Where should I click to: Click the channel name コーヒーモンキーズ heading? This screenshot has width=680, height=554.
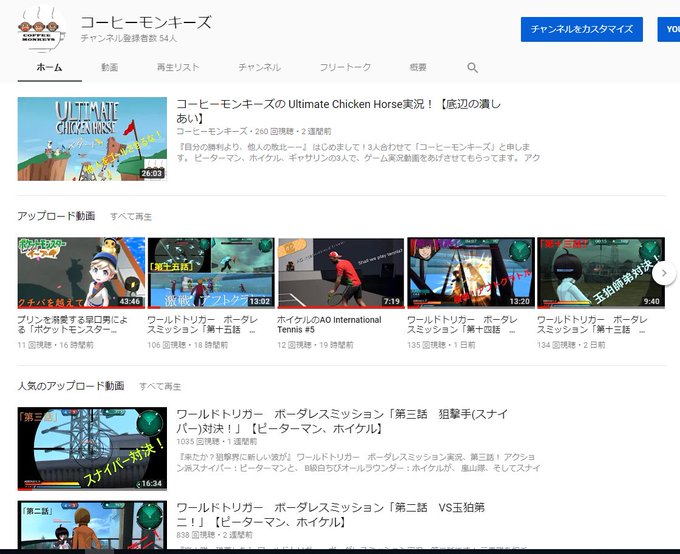point(146,22)
